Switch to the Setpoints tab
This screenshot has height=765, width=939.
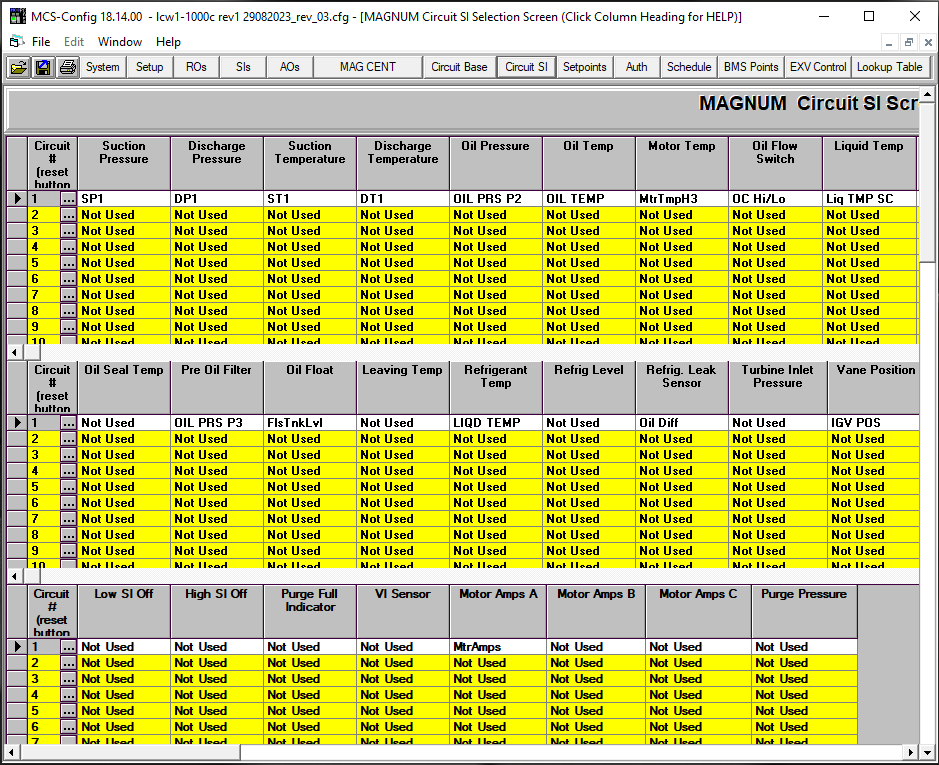(x=584, y=67)
